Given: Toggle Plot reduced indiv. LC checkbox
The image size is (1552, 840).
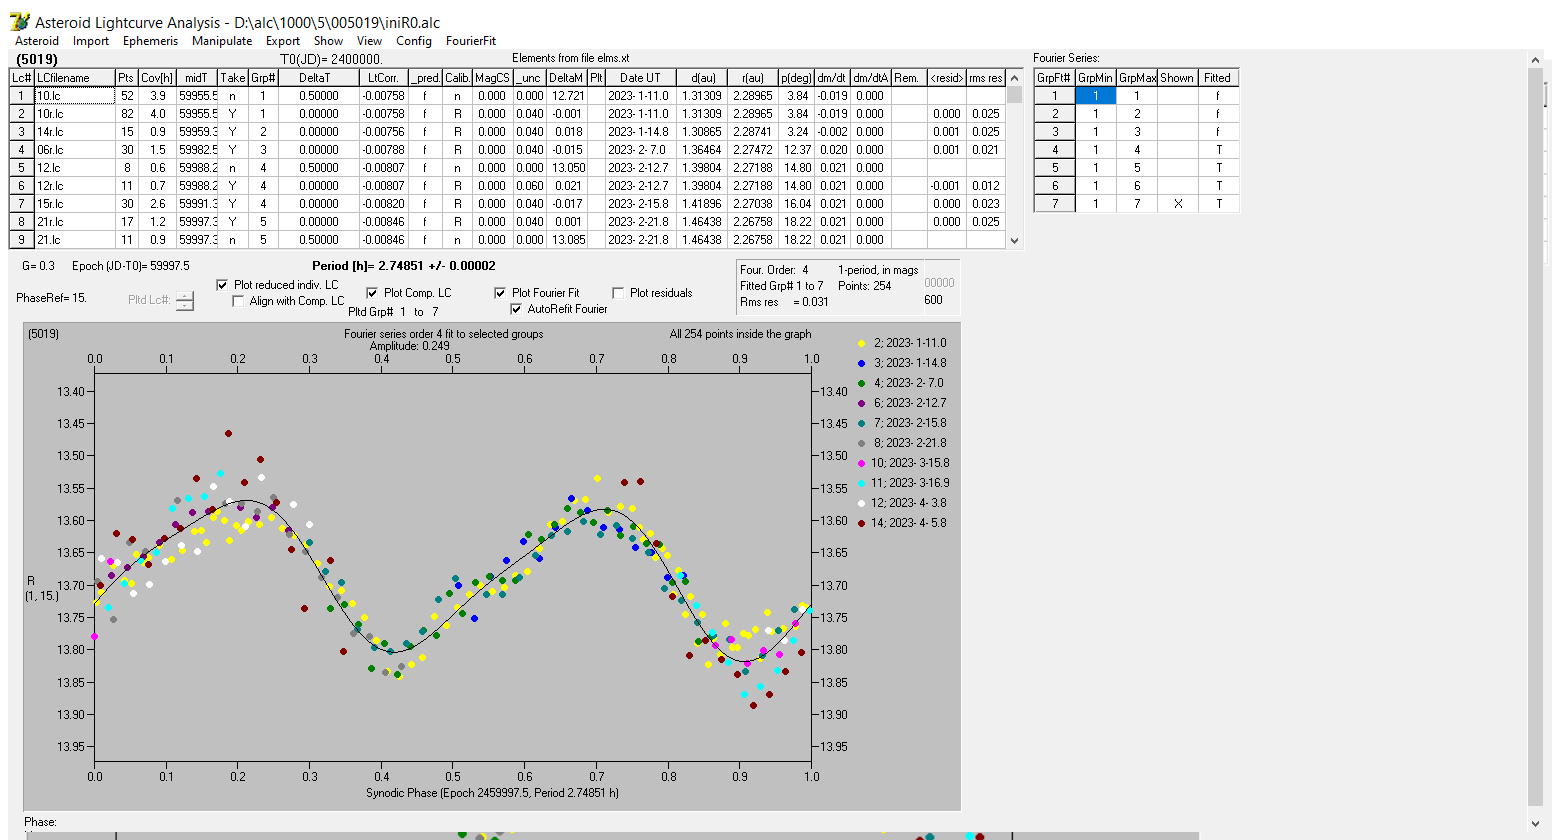Looking at the screenshot, I should pyautogui.click(x=222, y=285).
